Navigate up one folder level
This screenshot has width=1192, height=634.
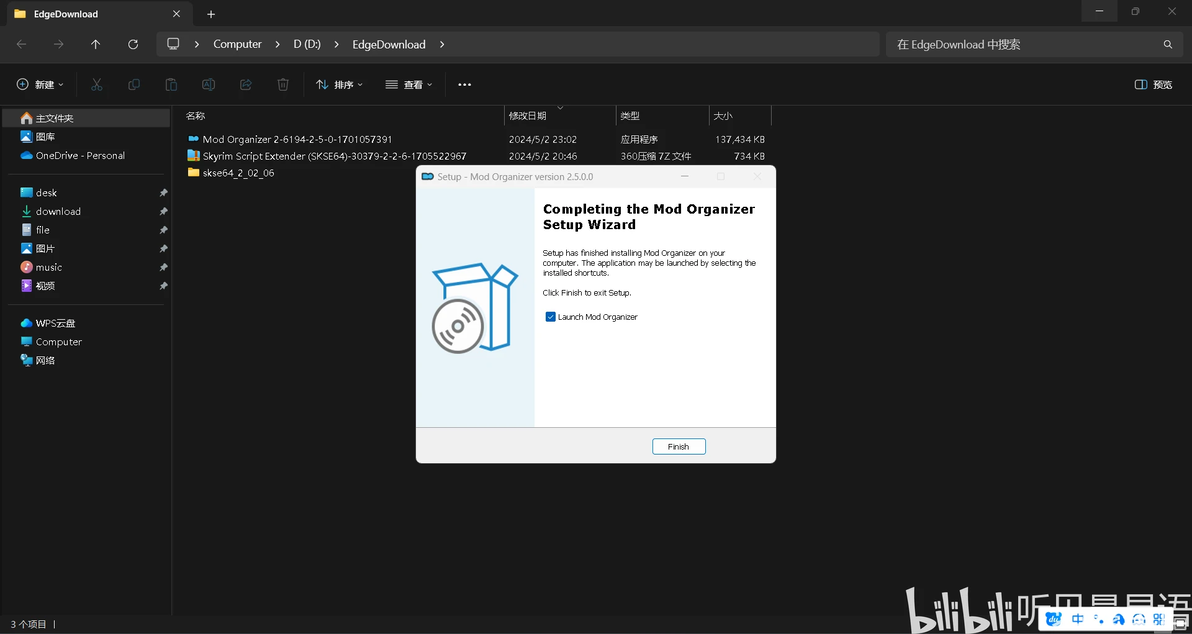(x=96, y=44)
